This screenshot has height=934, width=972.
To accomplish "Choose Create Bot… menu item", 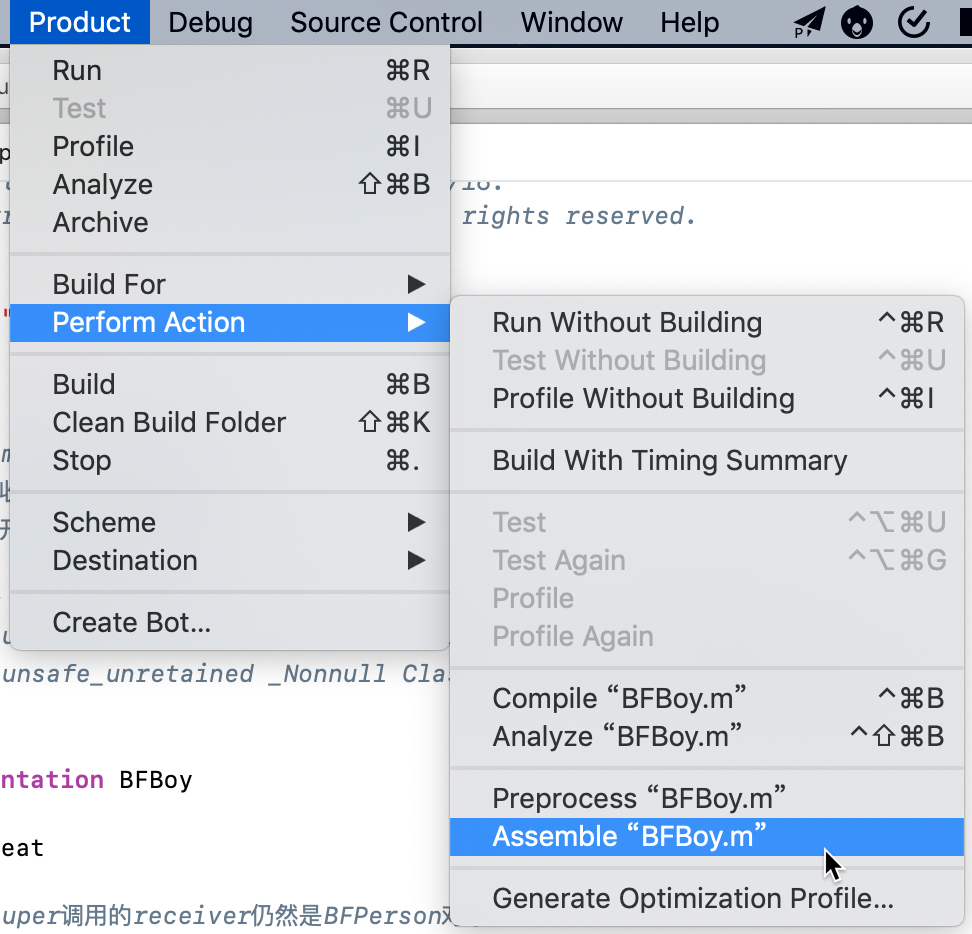I will point(229,622).
